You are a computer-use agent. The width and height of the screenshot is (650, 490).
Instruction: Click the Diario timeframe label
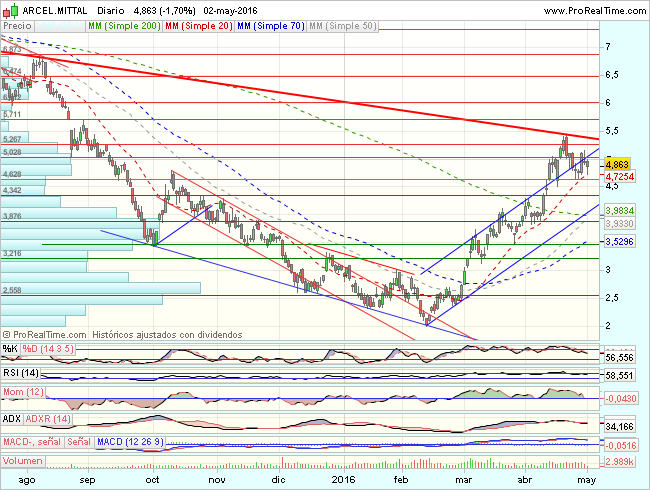tap(111, 11)
